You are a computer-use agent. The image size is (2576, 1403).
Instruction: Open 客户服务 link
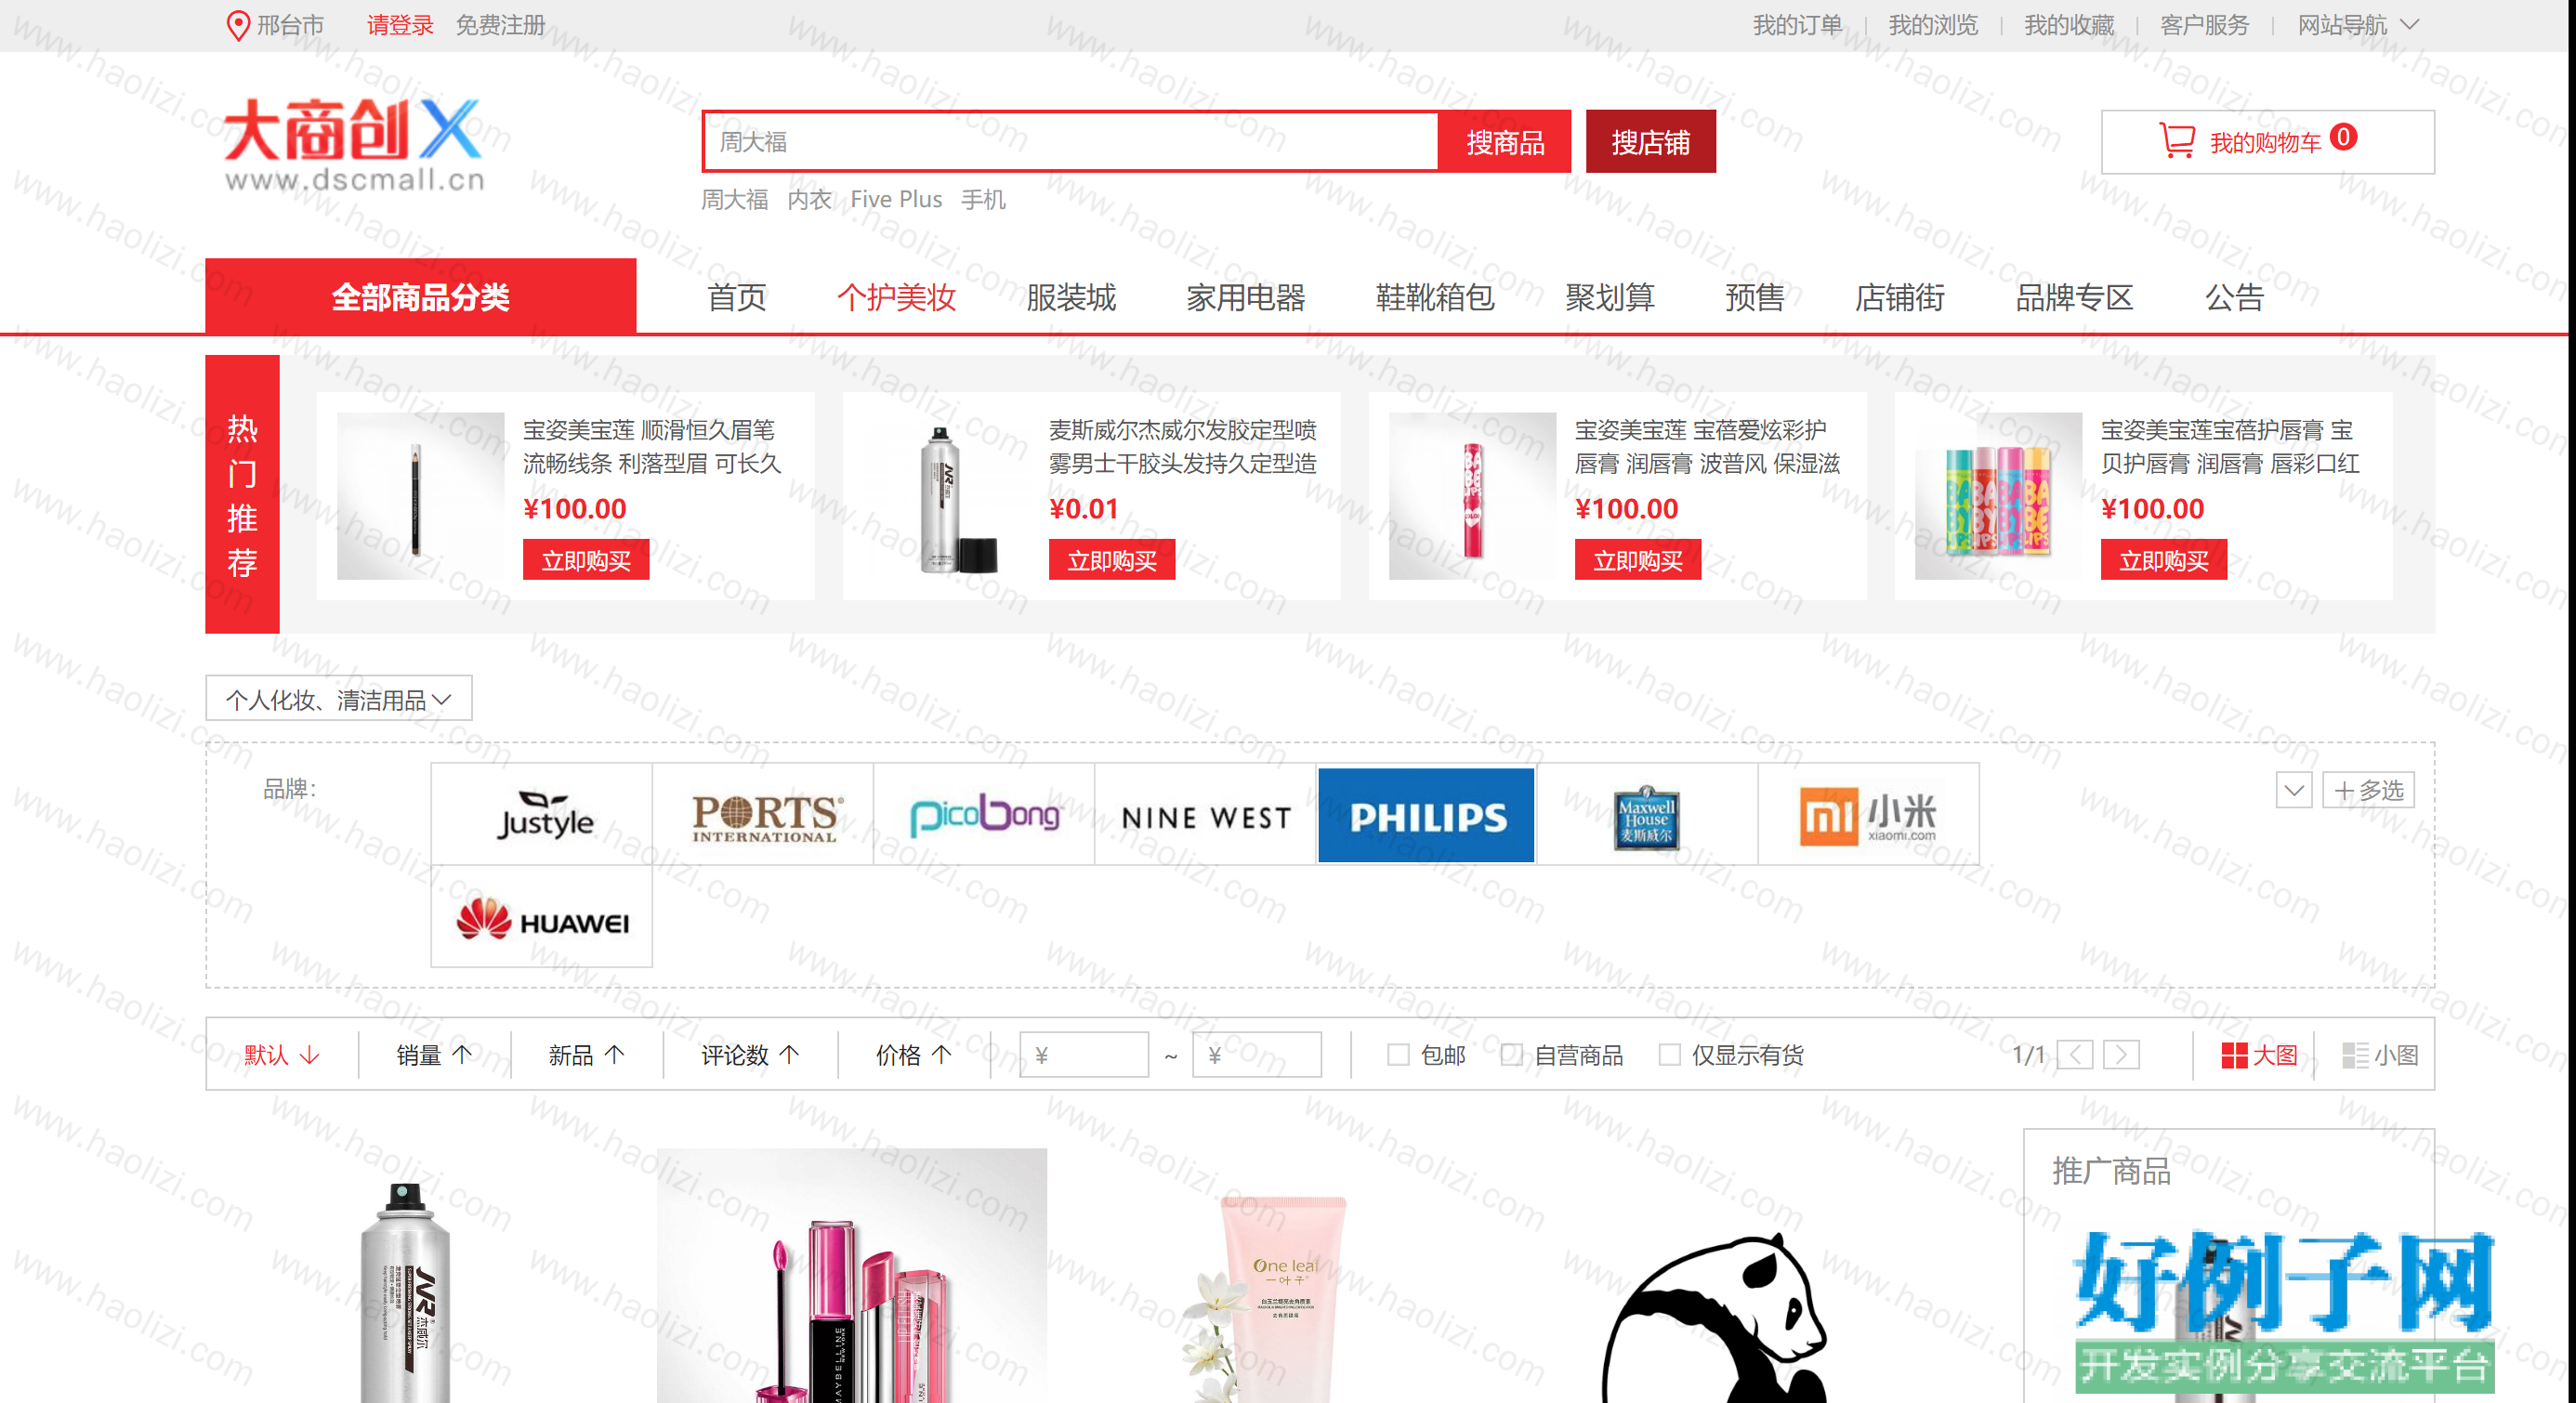(2204, 25)
